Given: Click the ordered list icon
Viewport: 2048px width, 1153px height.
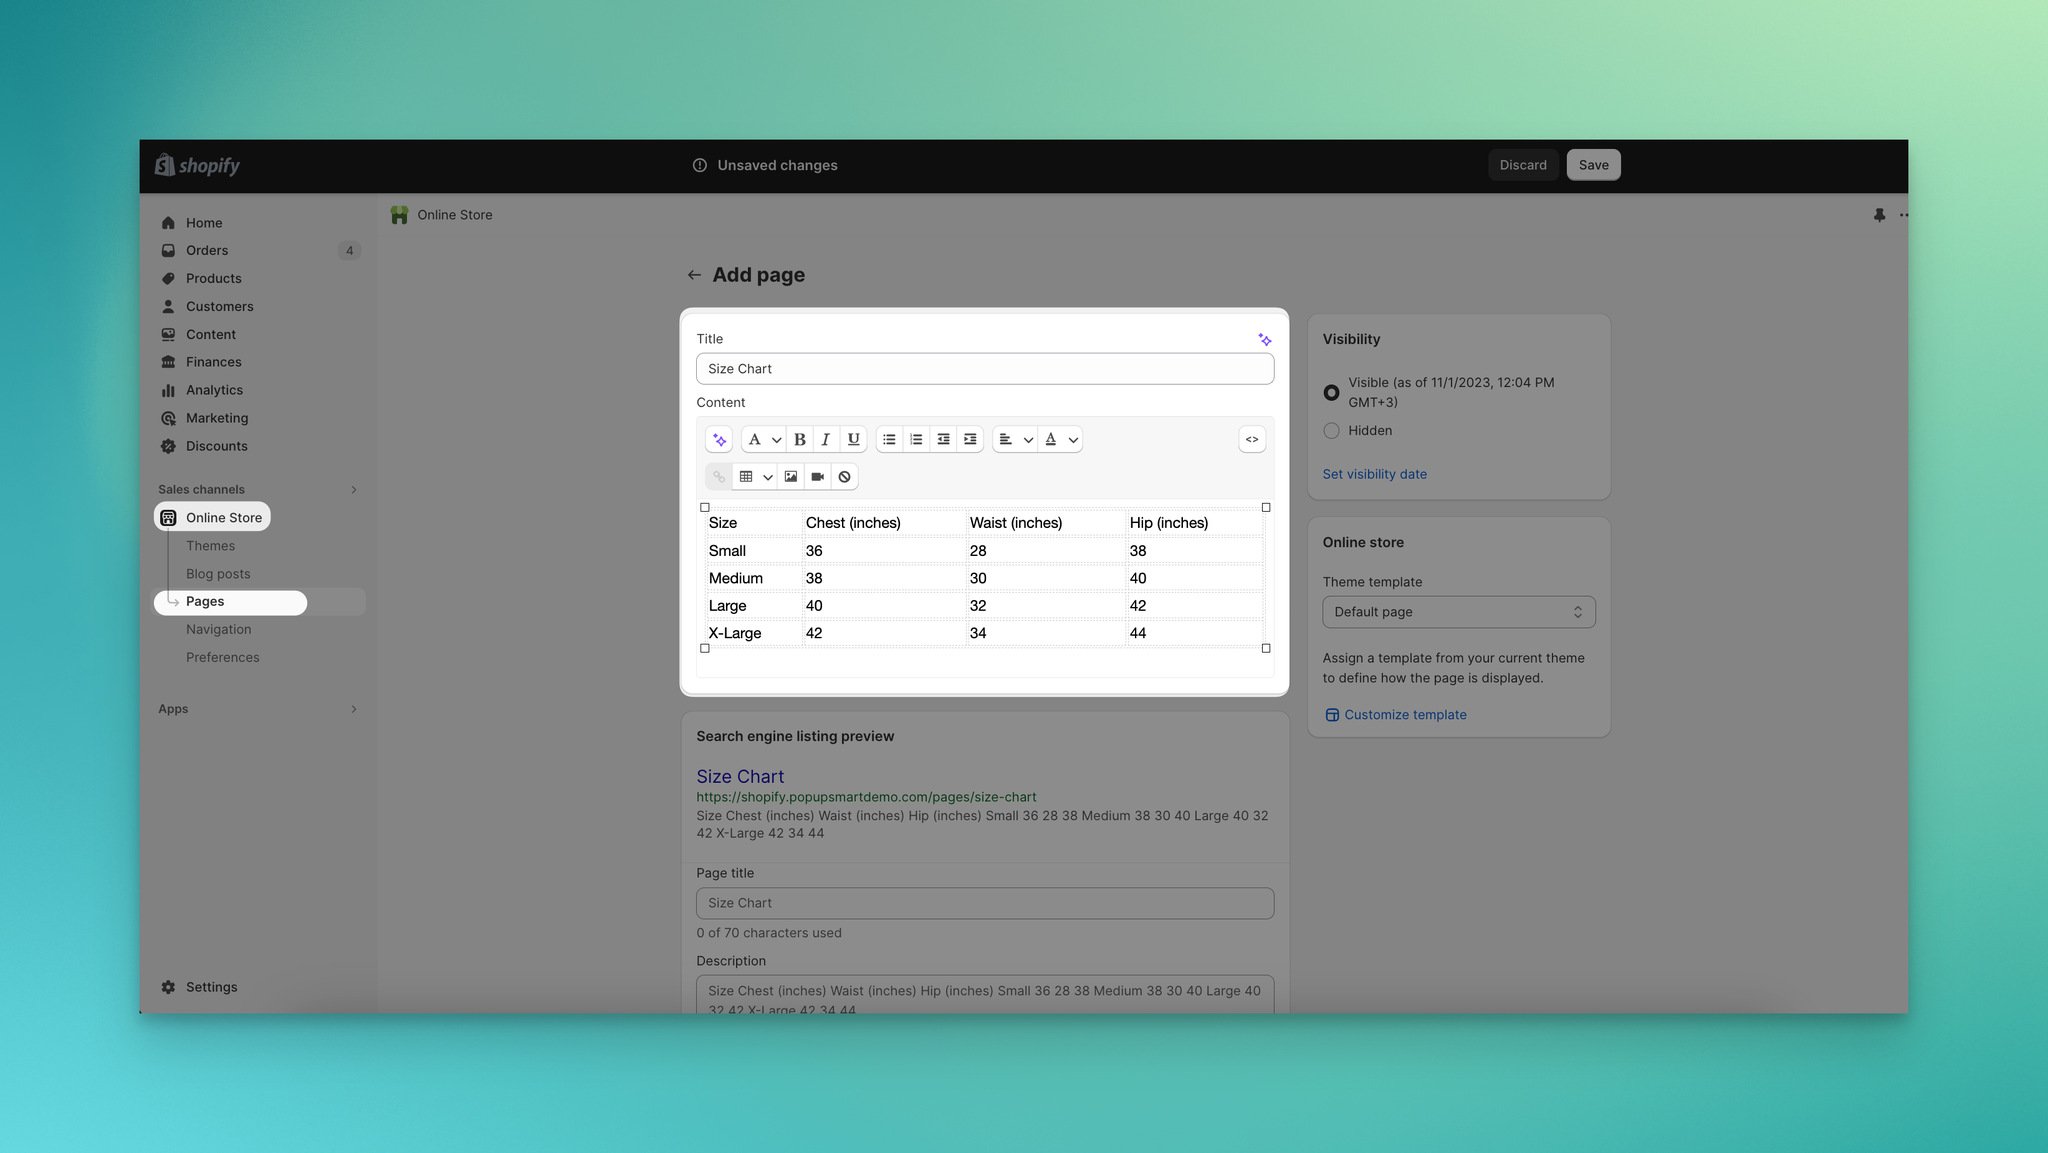Looking at the screenshot, I should click(916, 439).
